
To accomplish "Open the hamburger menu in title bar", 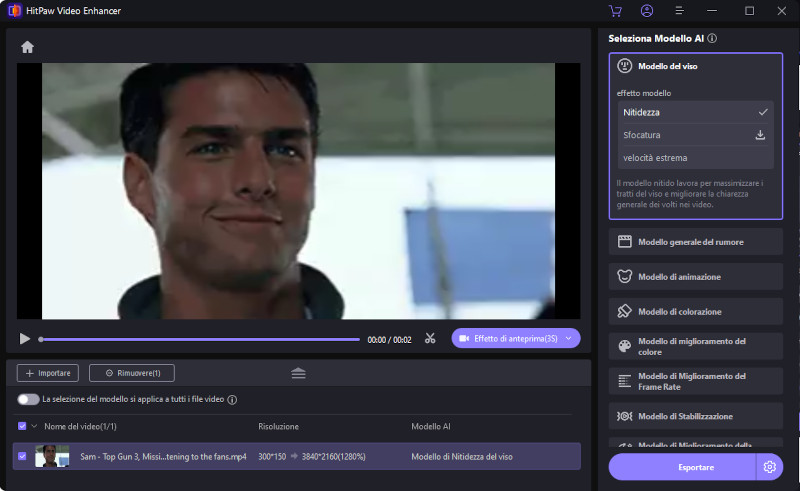I will coord(680,11).
